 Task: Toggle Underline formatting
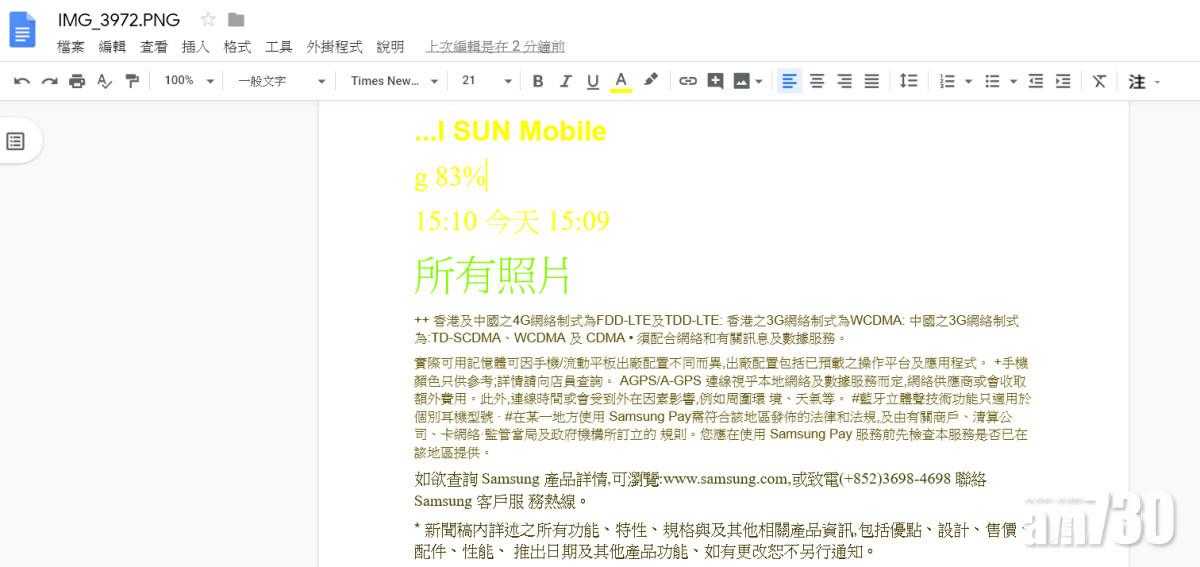click(x=593, y=81)
